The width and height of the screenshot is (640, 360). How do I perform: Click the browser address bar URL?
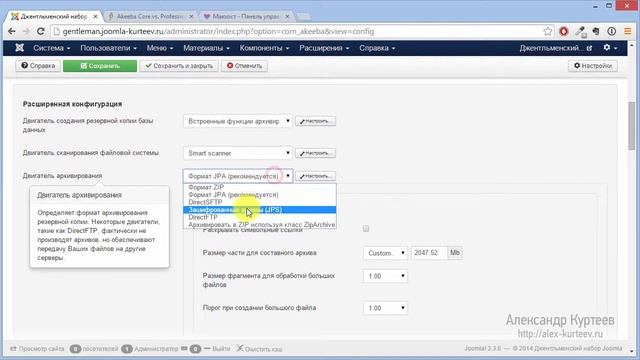218,31
